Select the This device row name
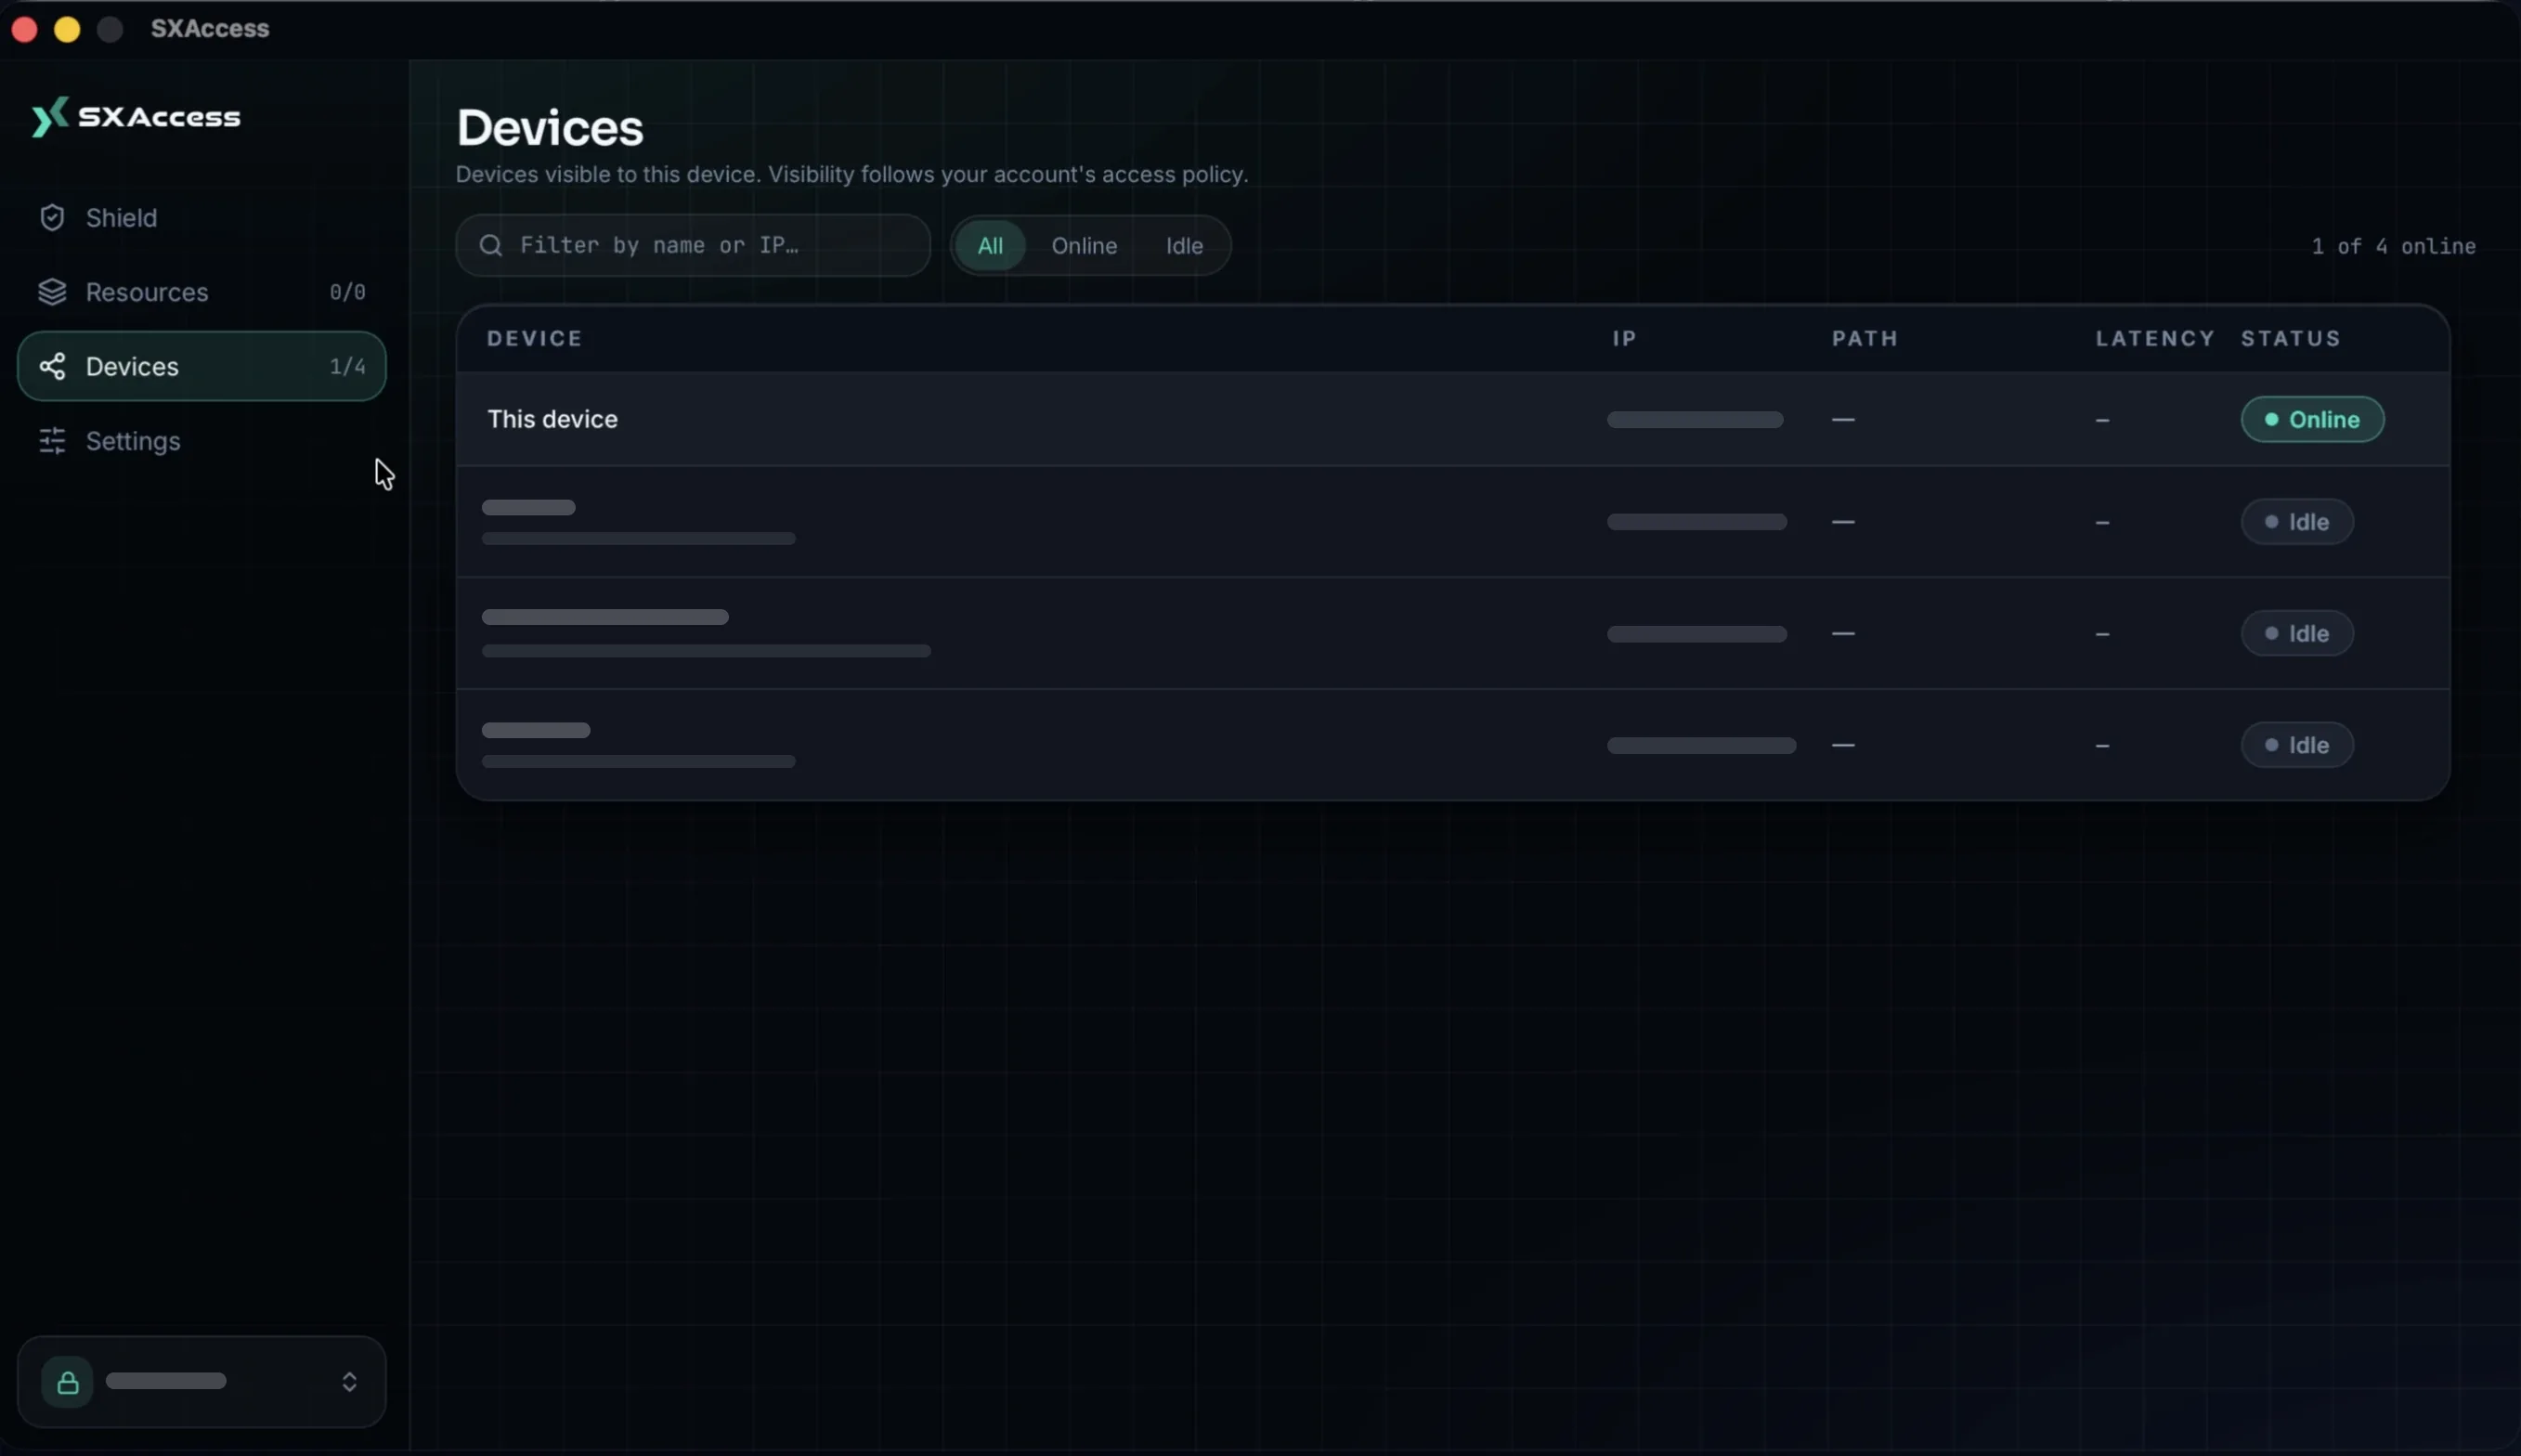Screen dimensions: 2521x1456 (x=552, y=420)
